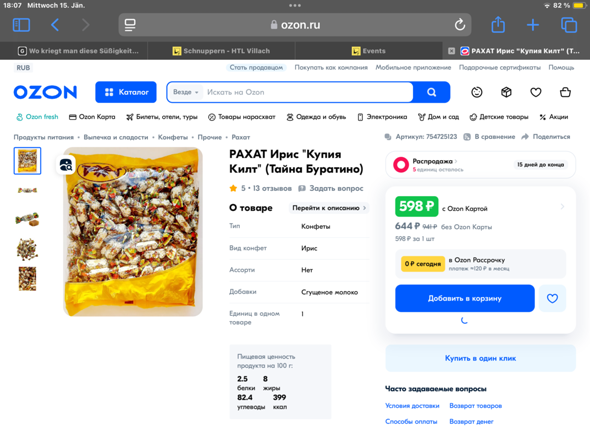This screenshot has width=590, height=442.
Task: Click the blue search magnifier button
Action: click(432, 92)
